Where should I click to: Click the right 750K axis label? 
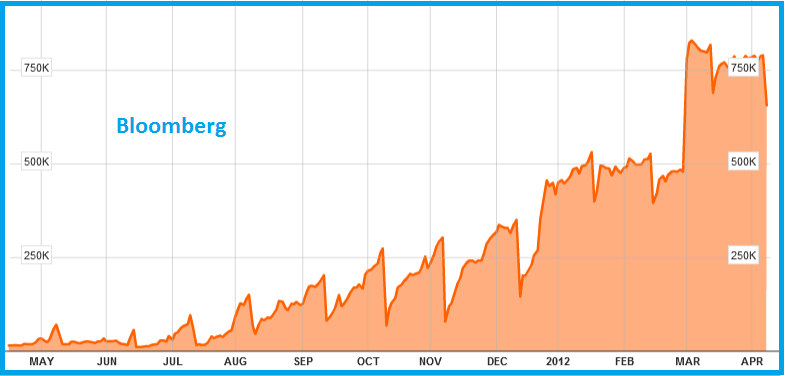pos(743,69)
